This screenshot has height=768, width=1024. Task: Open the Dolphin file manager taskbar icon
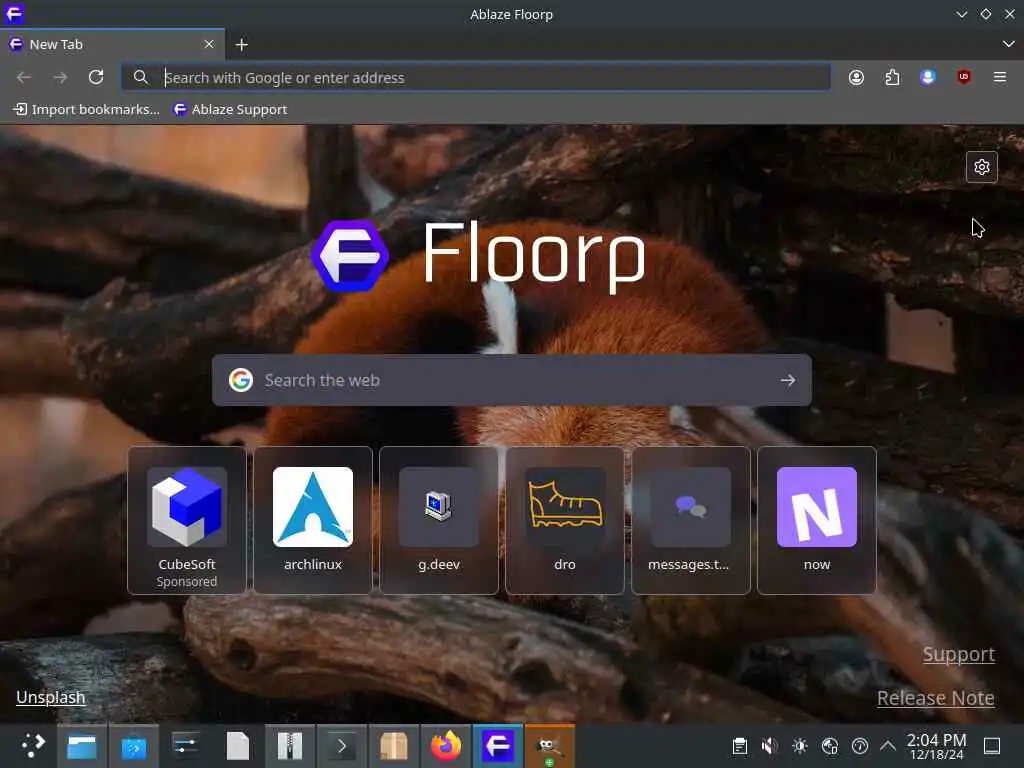82,746
